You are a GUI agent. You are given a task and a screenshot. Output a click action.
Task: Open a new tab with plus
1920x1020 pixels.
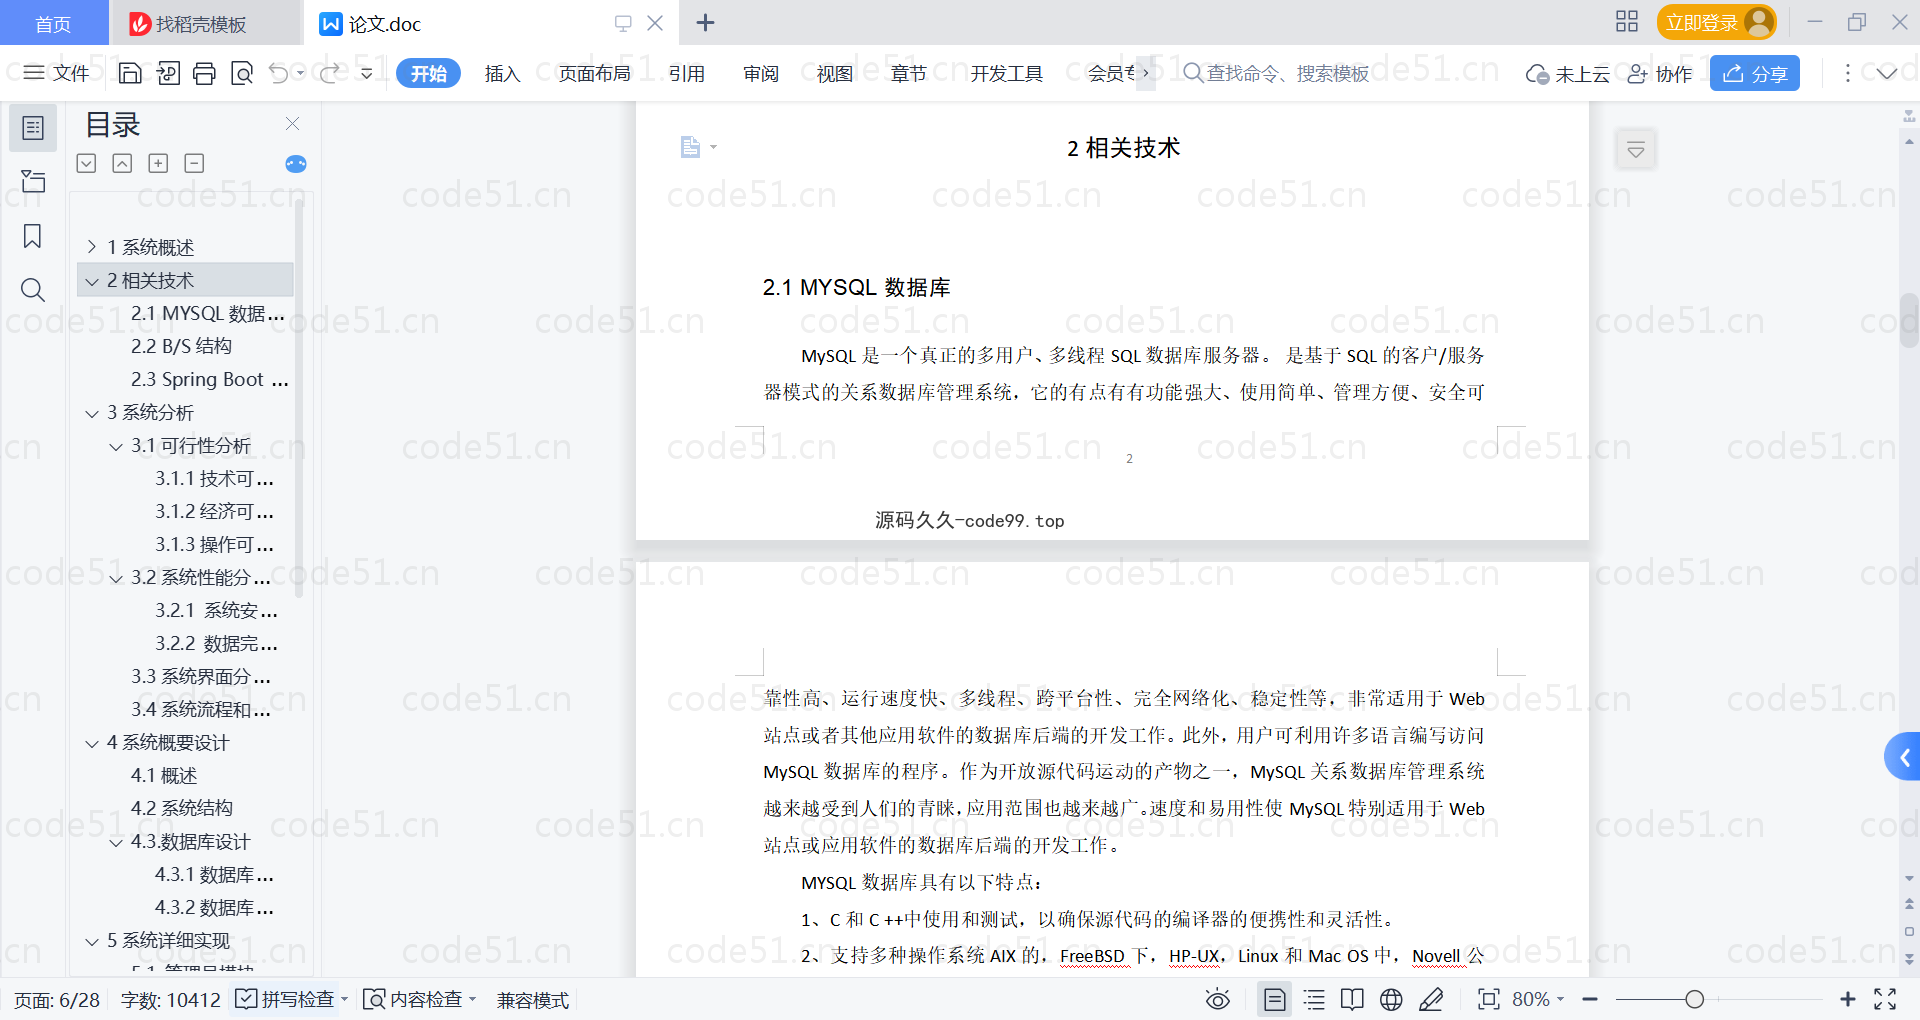(x=705, y=22)
